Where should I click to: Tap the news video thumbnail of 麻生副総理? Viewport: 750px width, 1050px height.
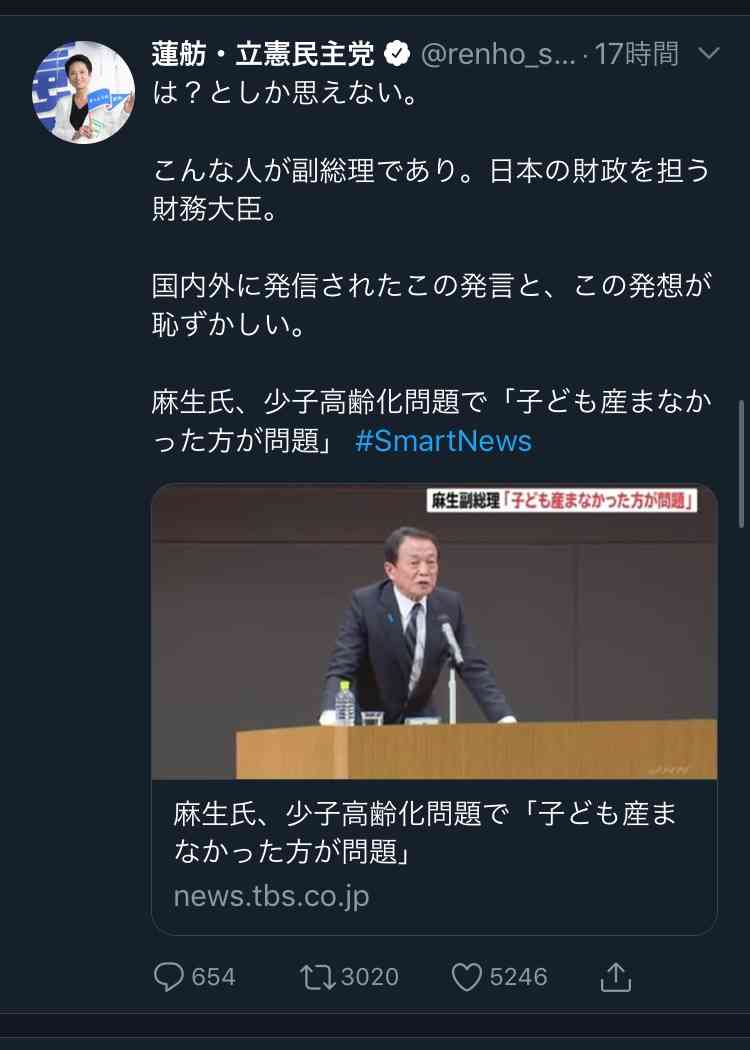(435, 631)
